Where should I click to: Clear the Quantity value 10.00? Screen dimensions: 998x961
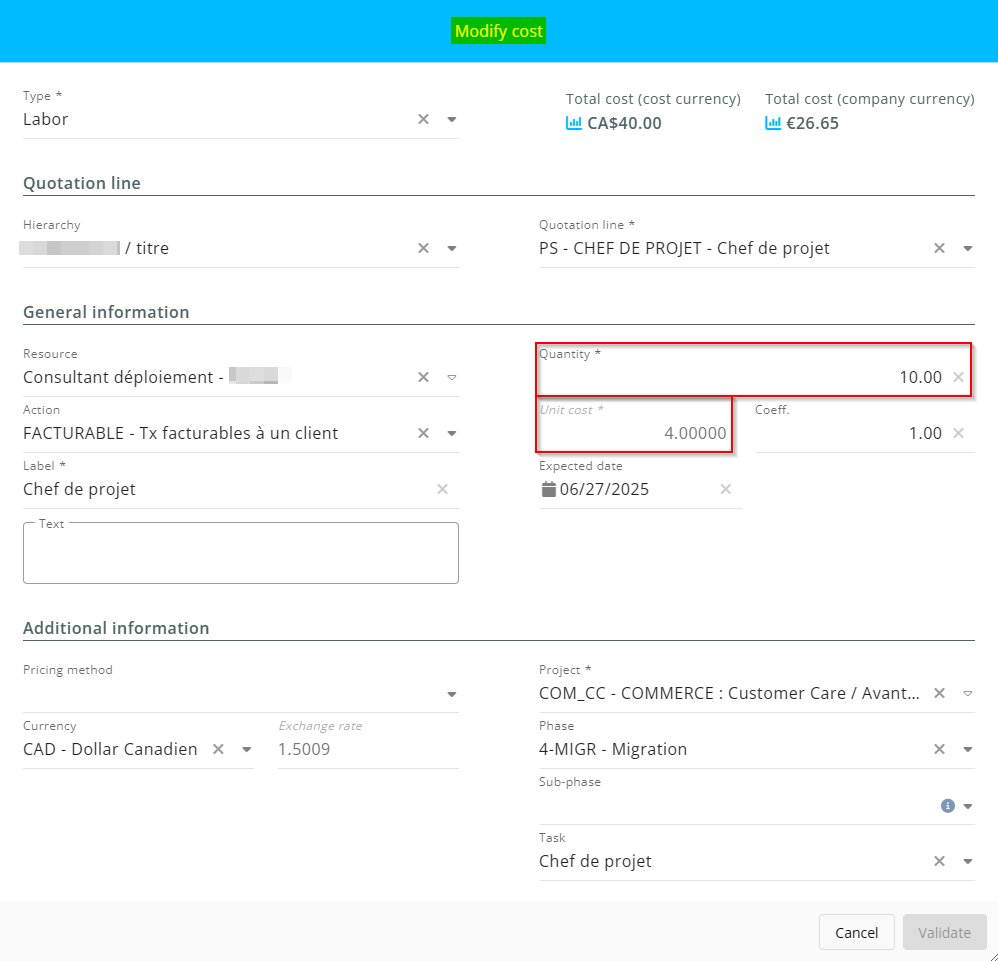958,377
